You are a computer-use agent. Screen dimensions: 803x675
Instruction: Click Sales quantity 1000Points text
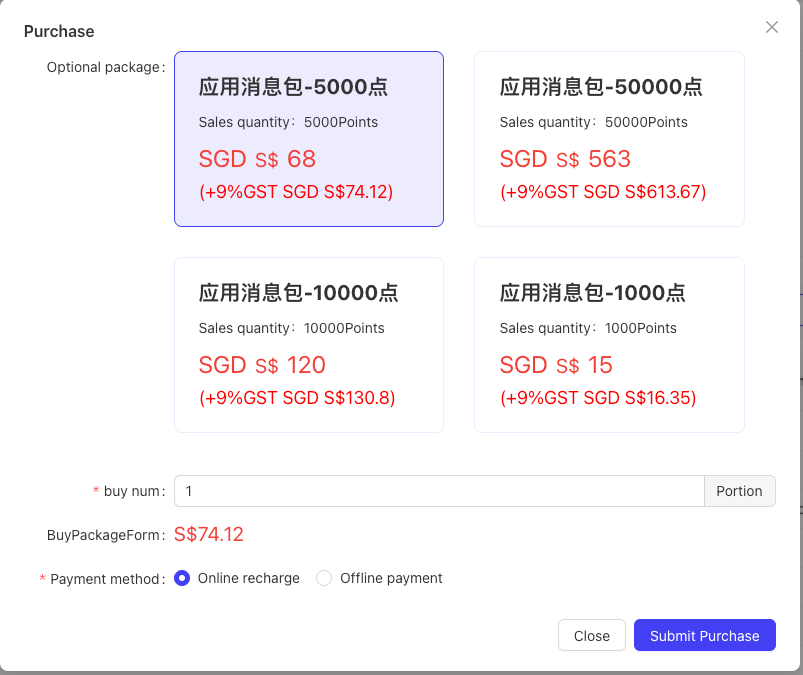588,328
